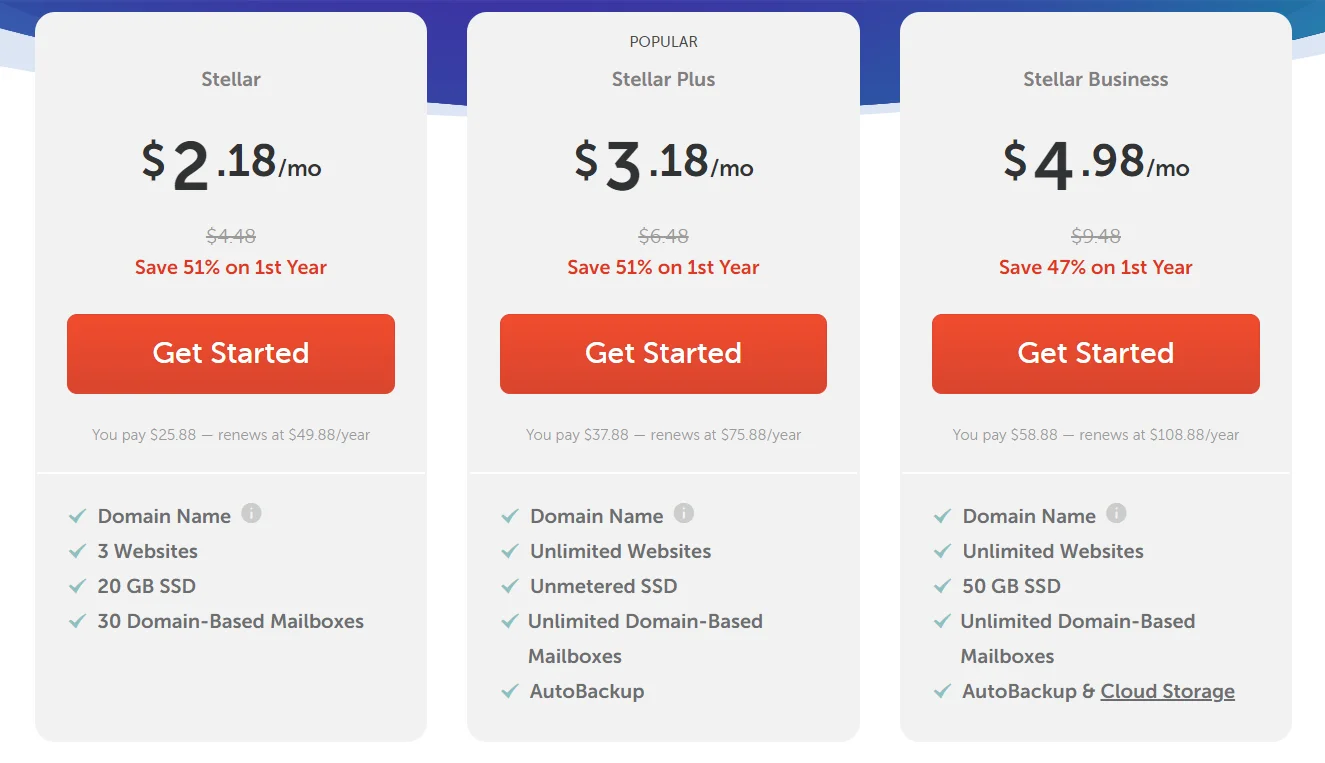Click 'Unlimited Websites' in Stellar Business card
The height and width of the screenshot is (763, 1325).
[x=1053, y=551]
